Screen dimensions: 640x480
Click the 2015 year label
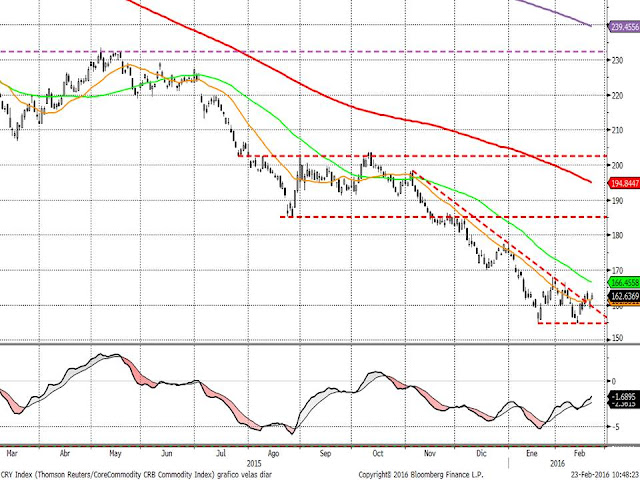click(254, 464)
